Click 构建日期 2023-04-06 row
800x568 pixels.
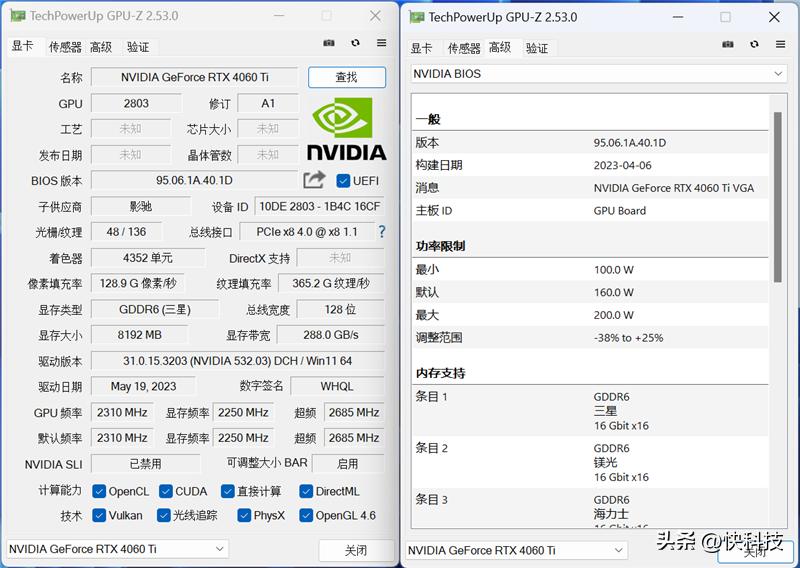[x=591, y=165]
